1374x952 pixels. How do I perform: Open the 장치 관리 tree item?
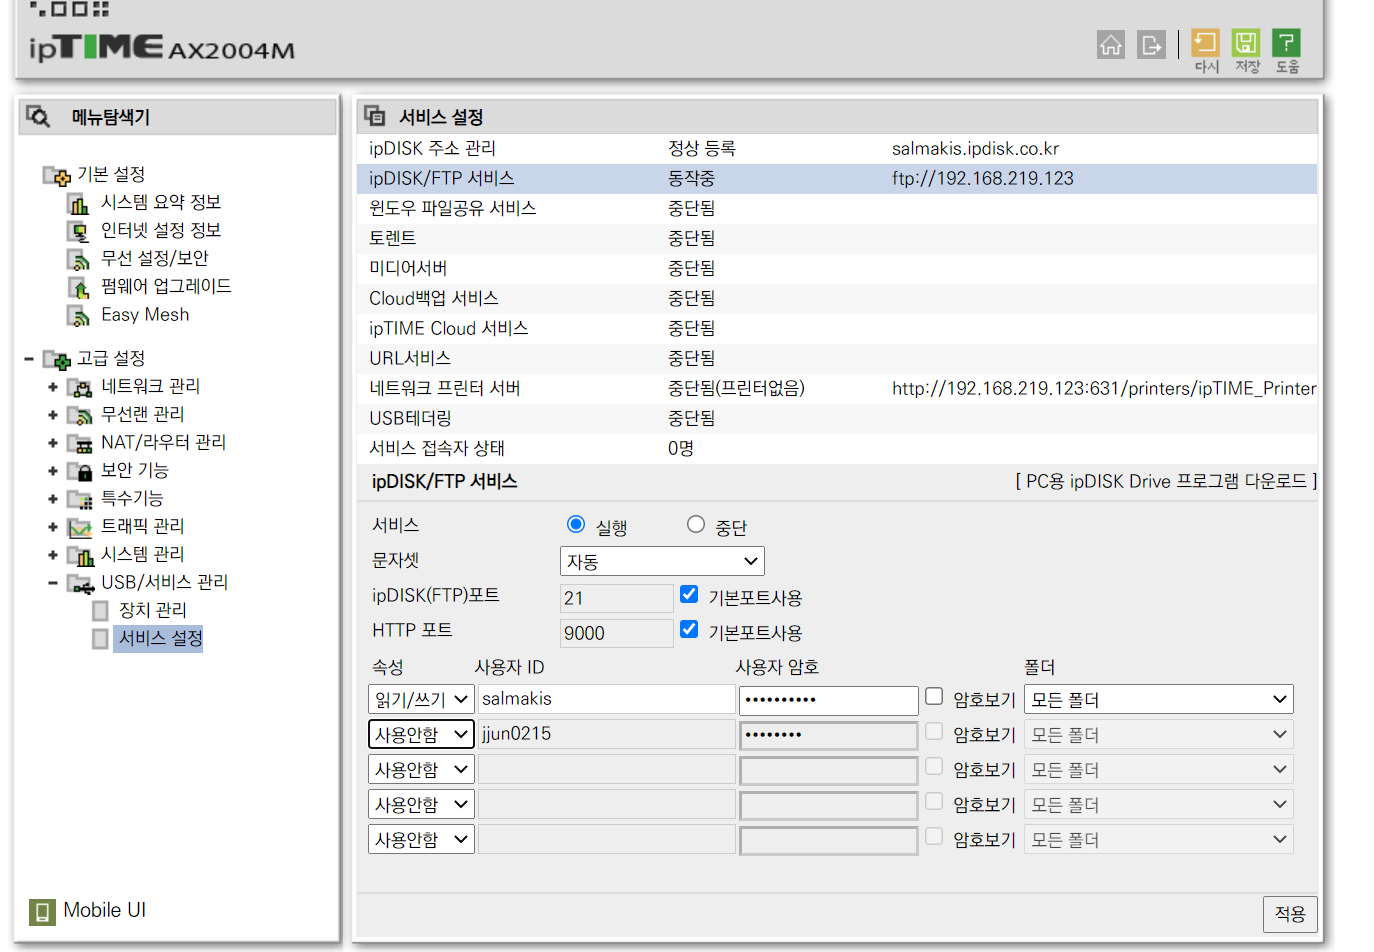(x=153, y=610)
